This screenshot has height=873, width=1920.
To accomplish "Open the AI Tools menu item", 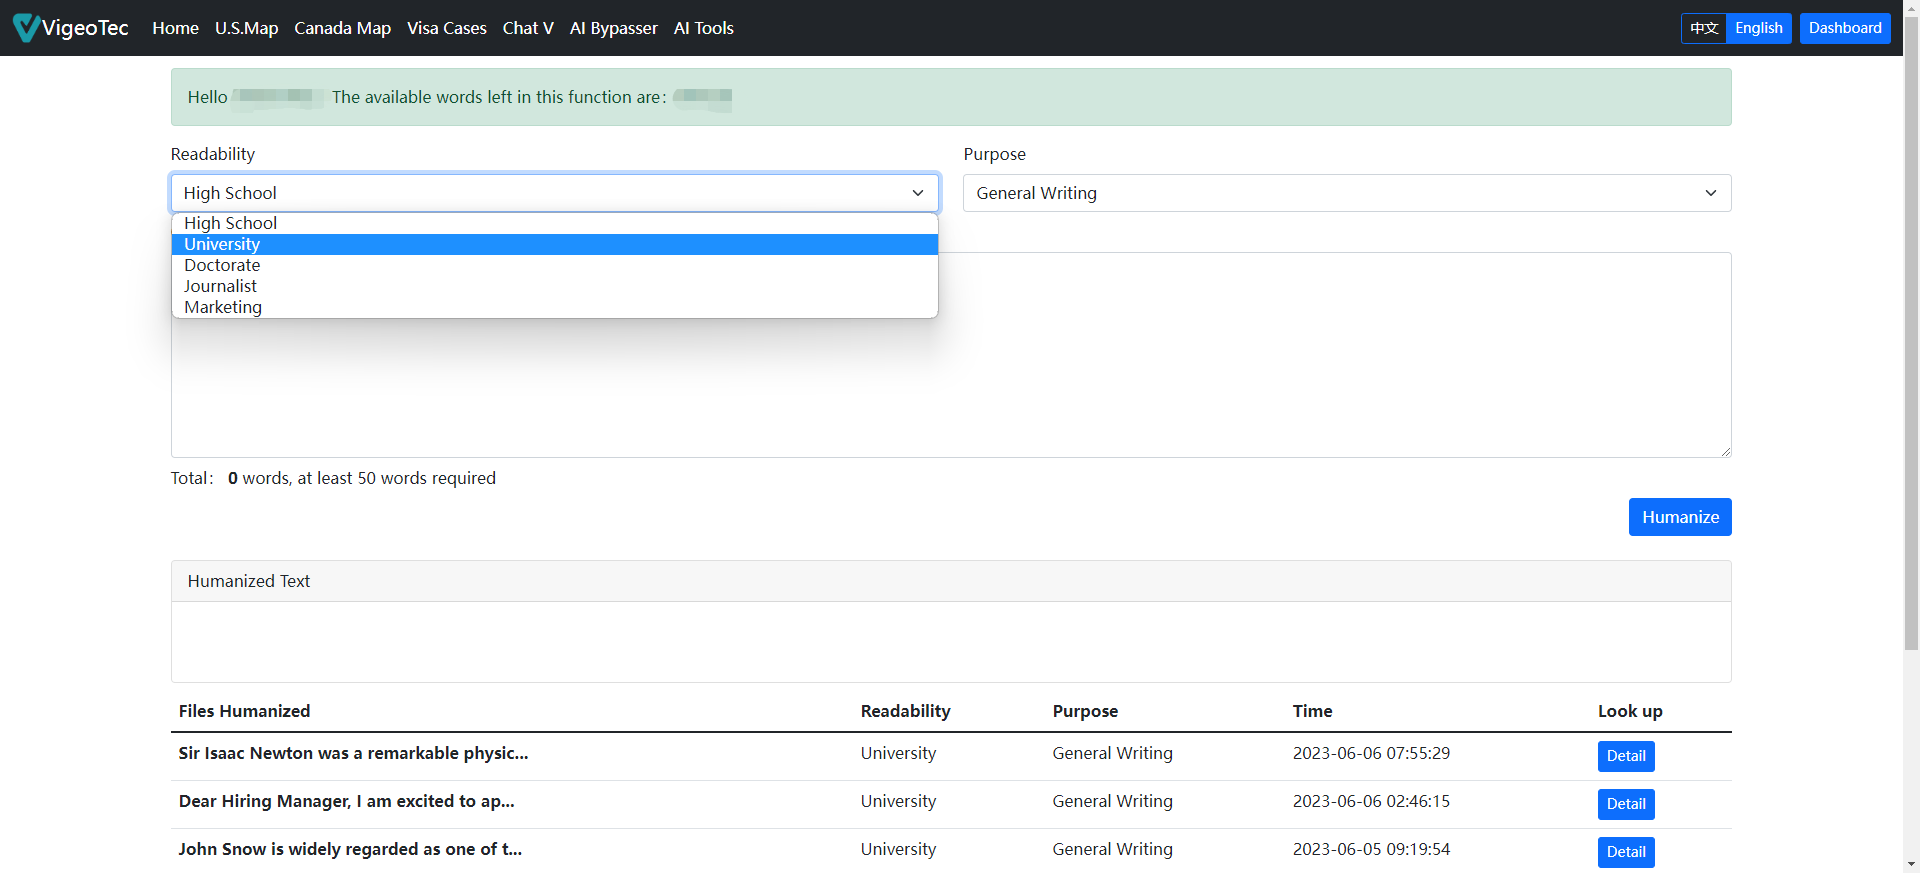I will [703, 28].
